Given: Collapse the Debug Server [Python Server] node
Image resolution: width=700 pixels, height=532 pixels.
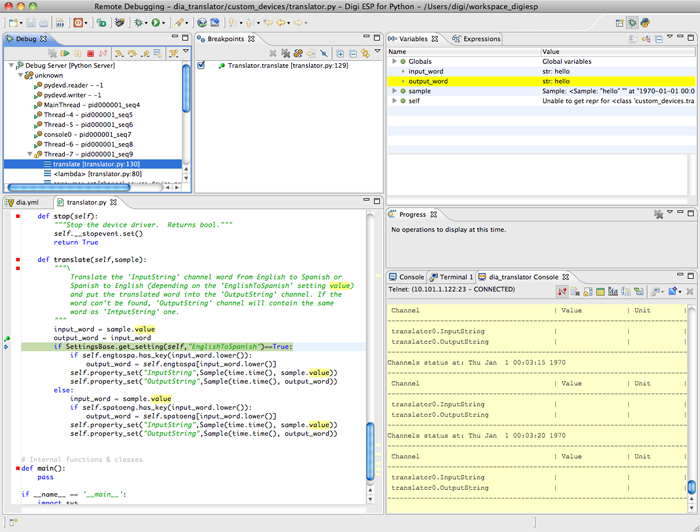Looking at the screenshot, I should pyautogui.click(x=11, y=66).
